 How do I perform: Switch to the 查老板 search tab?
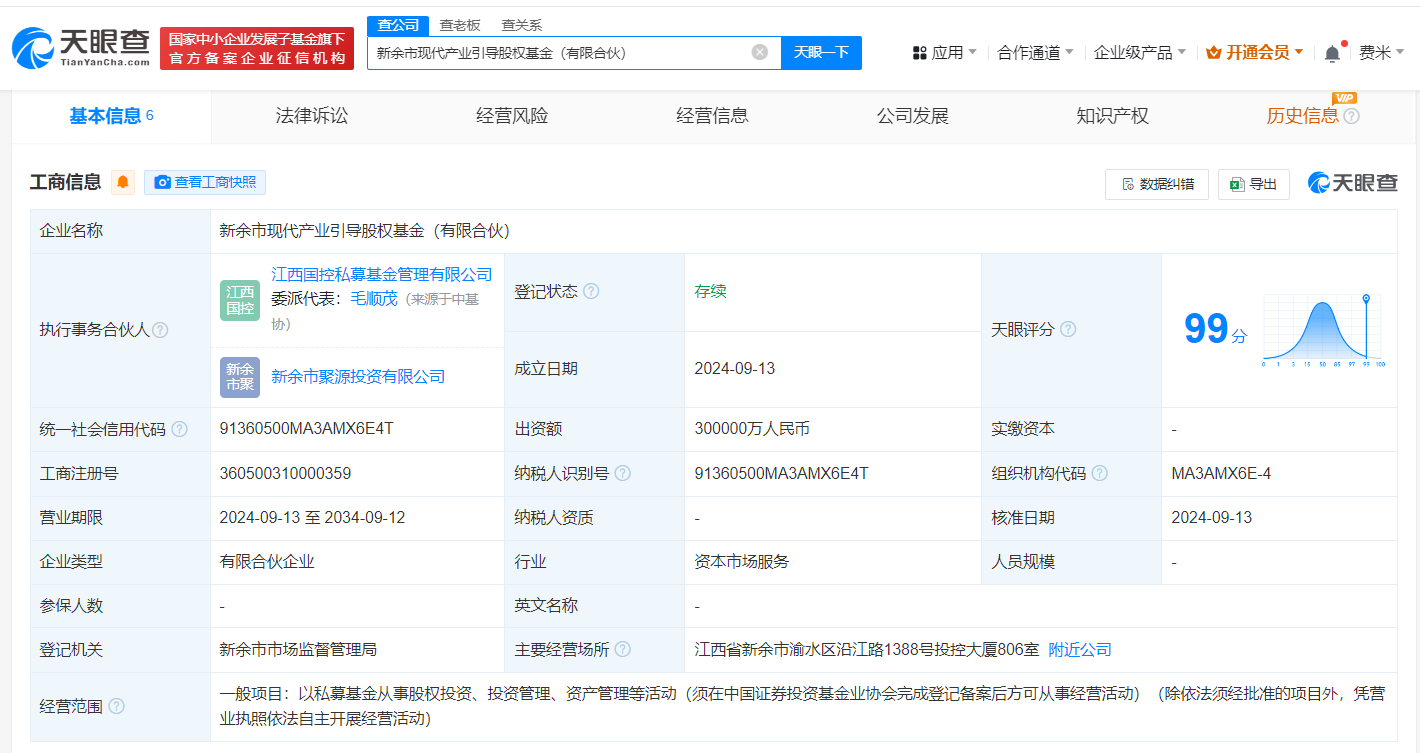point(460,25)
